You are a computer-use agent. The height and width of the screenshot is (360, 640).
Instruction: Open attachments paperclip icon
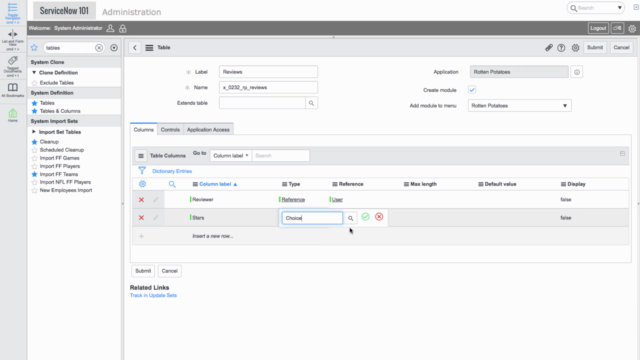(x=549, y=48)
